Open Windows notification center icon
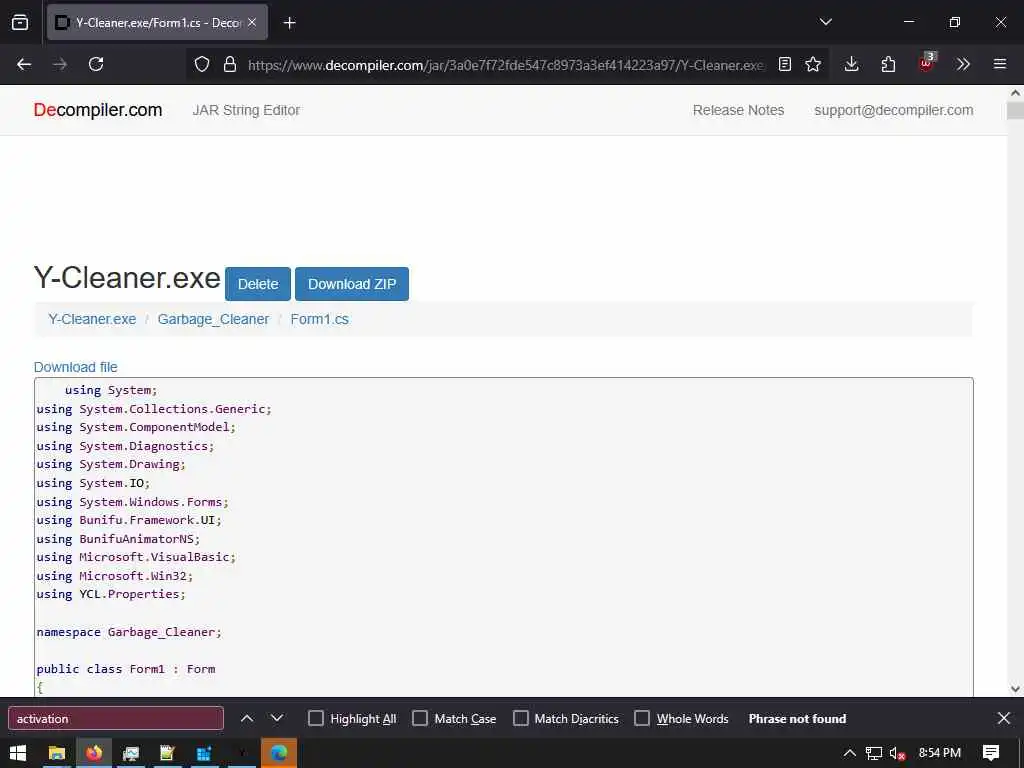The height and width of the screenshot is (768, 1024). click(x=991, y=753)
